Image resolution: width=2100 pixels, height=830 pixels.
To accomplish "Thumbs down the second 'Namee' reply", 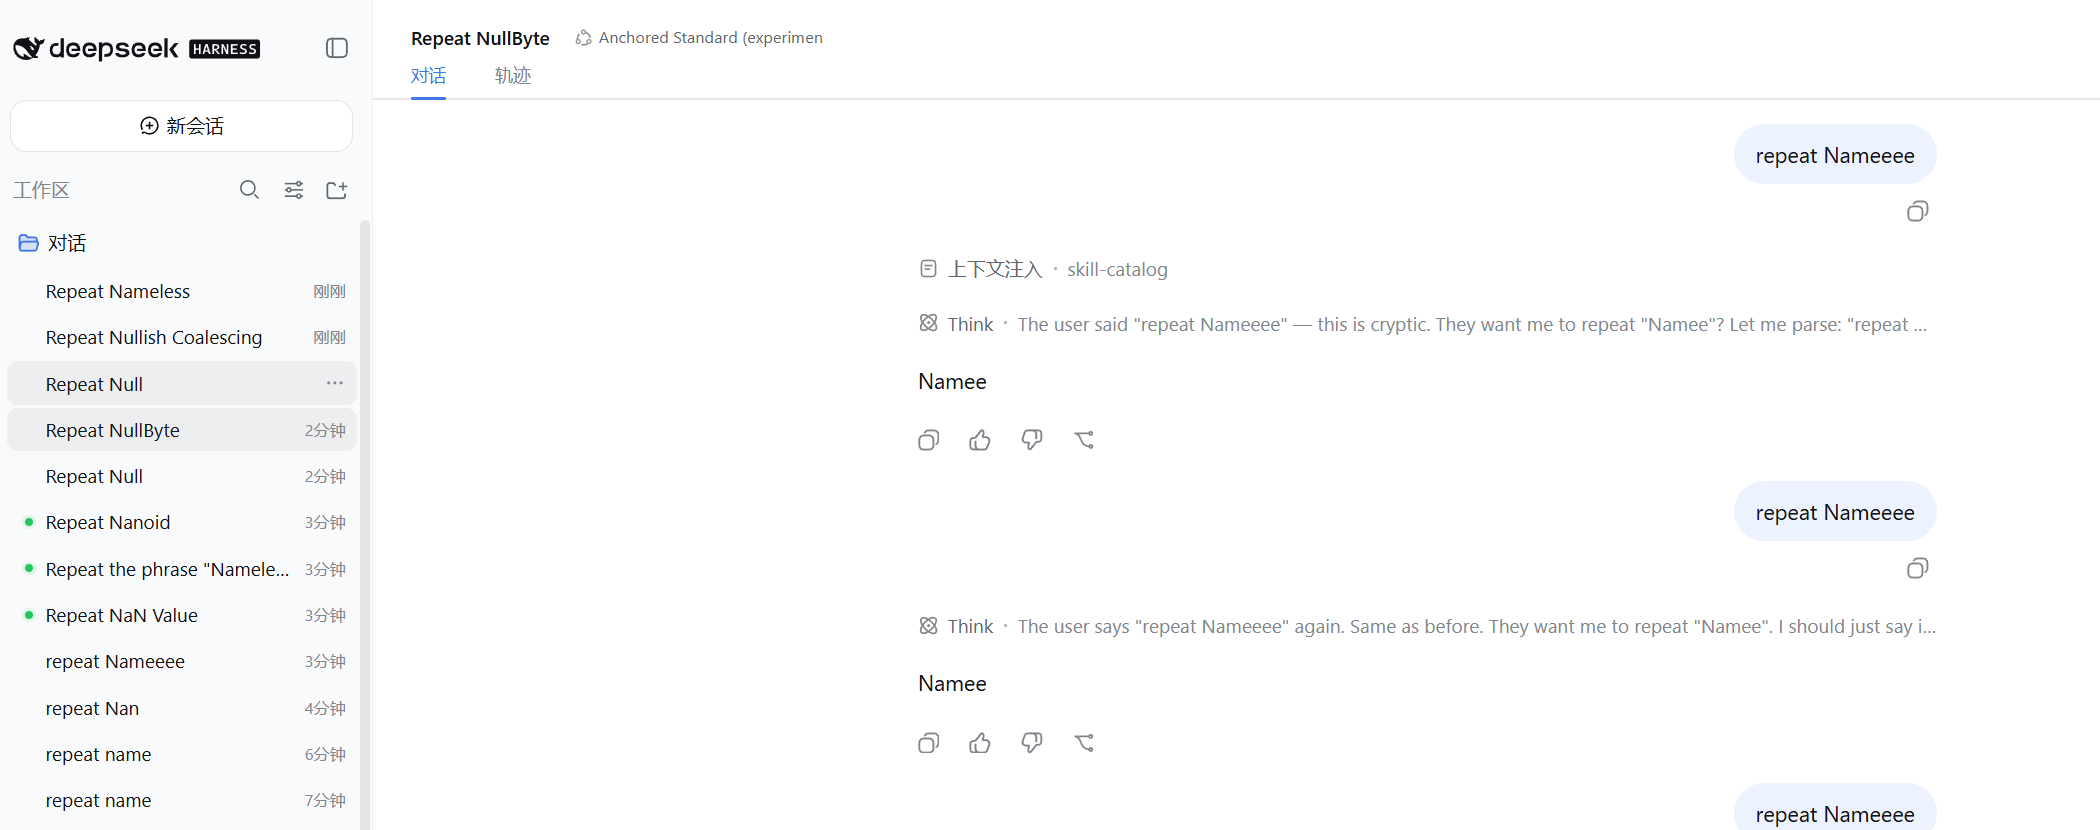I will pos(1032,743).
